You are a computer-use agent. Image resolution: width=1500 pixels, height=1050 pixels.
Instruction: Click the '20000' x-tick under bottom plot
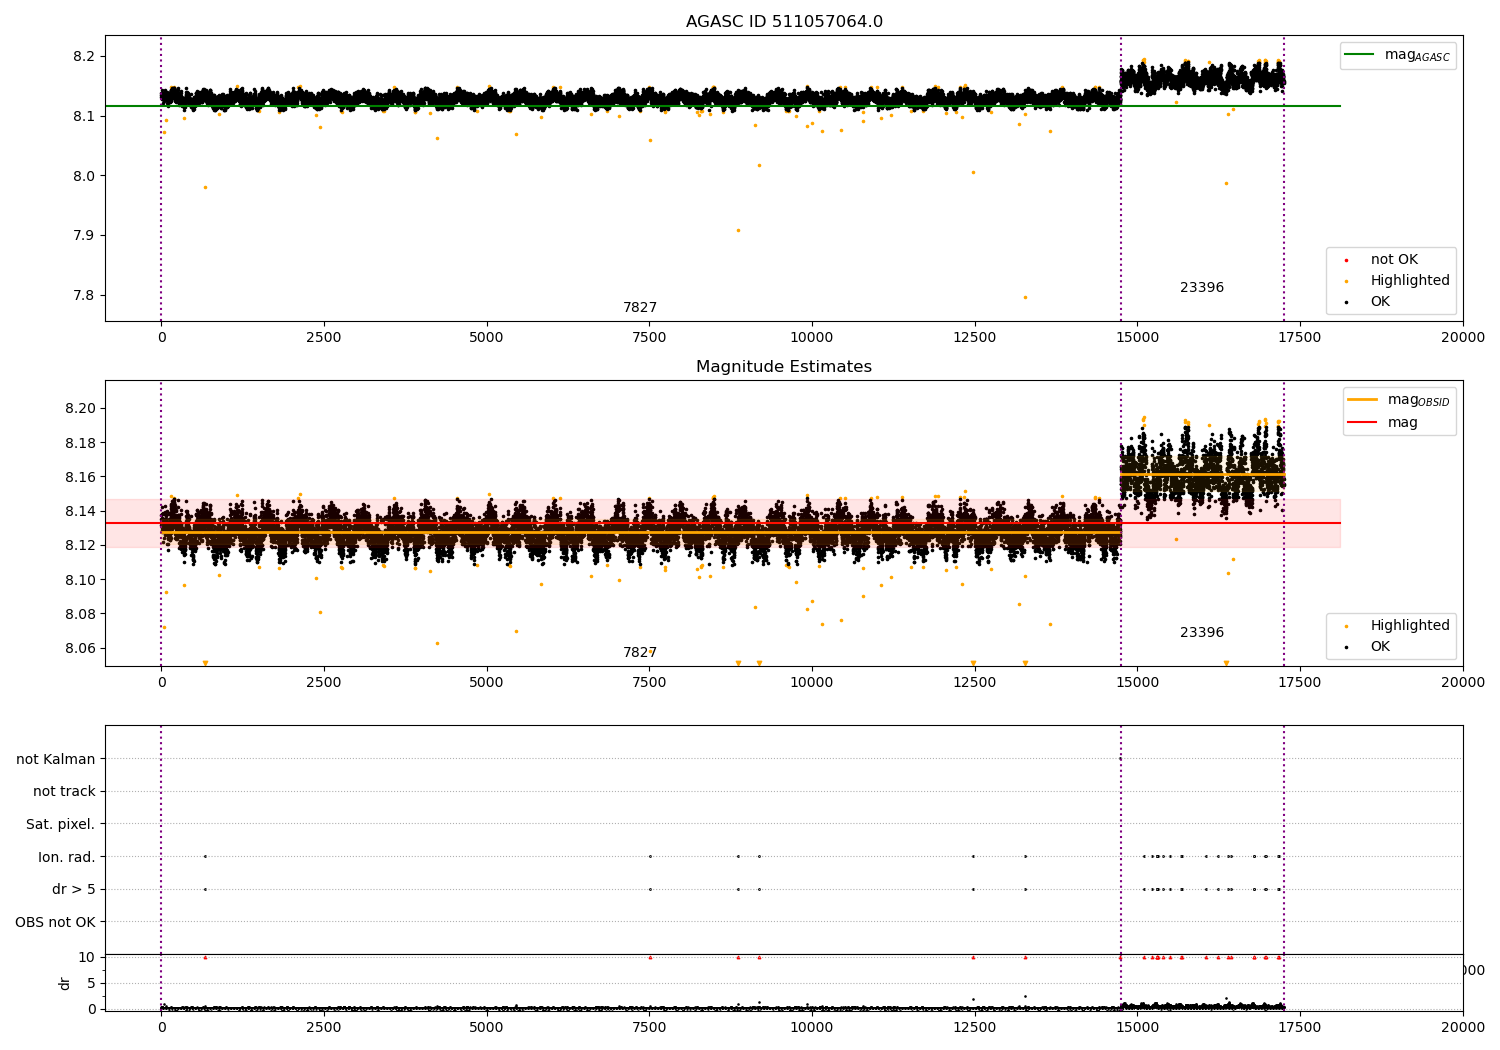point(1463,1028)
